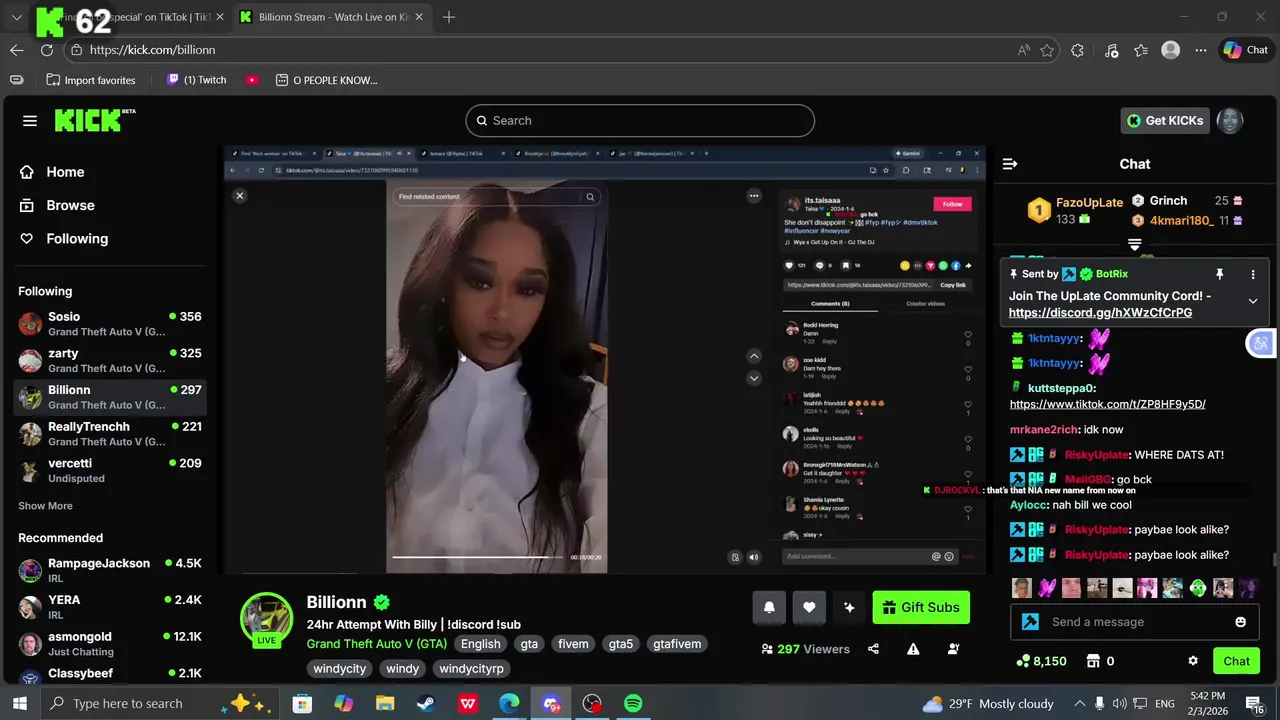Expand the pinned message chevron
1280x720 pixels.
1253,301
